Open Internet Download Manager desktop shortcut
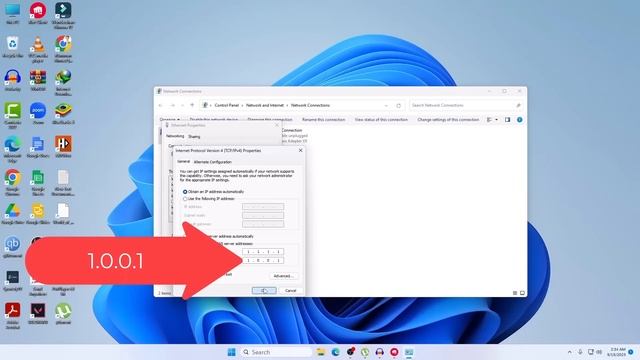The height and width of the screenshot is (360, 640). 63,82
